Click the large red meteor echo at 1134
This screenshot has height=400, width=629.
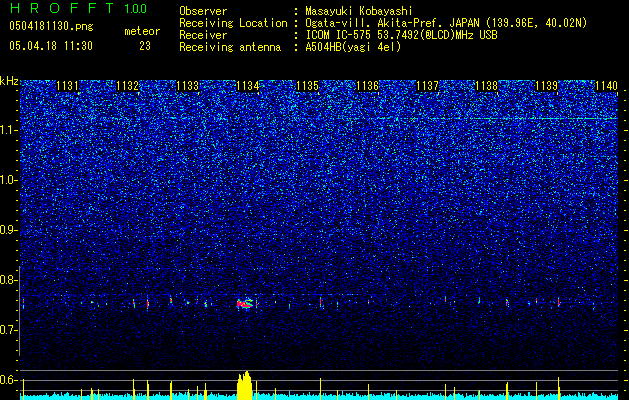pos(245,304)
